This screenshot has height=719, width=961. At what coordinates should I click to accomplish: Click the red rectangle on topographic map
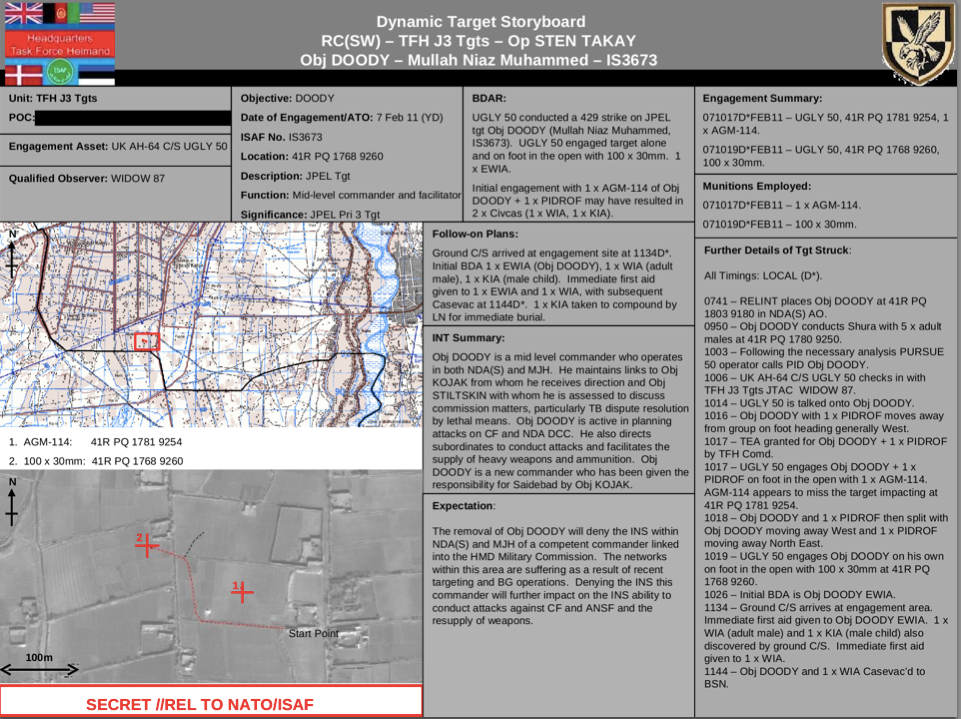(x=146, y=341)
